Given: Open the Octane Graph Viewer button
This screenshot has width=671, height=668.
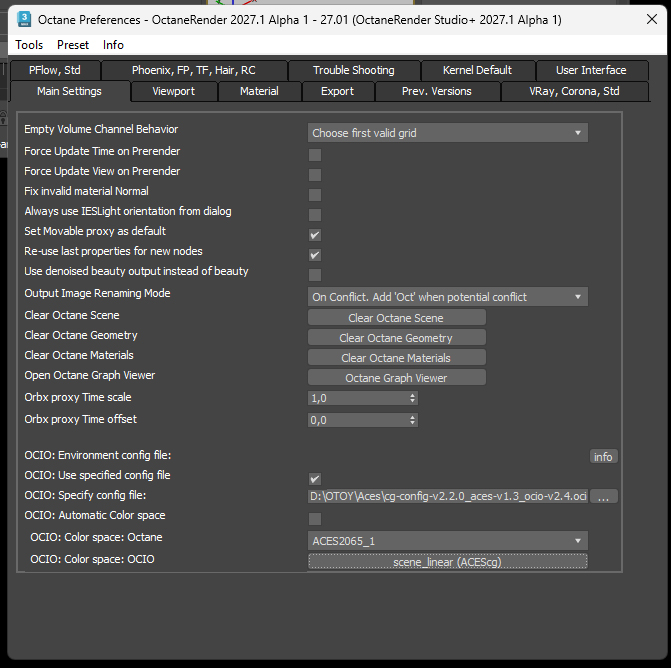Looking at the screenshot, I should [x=397, y=378].
